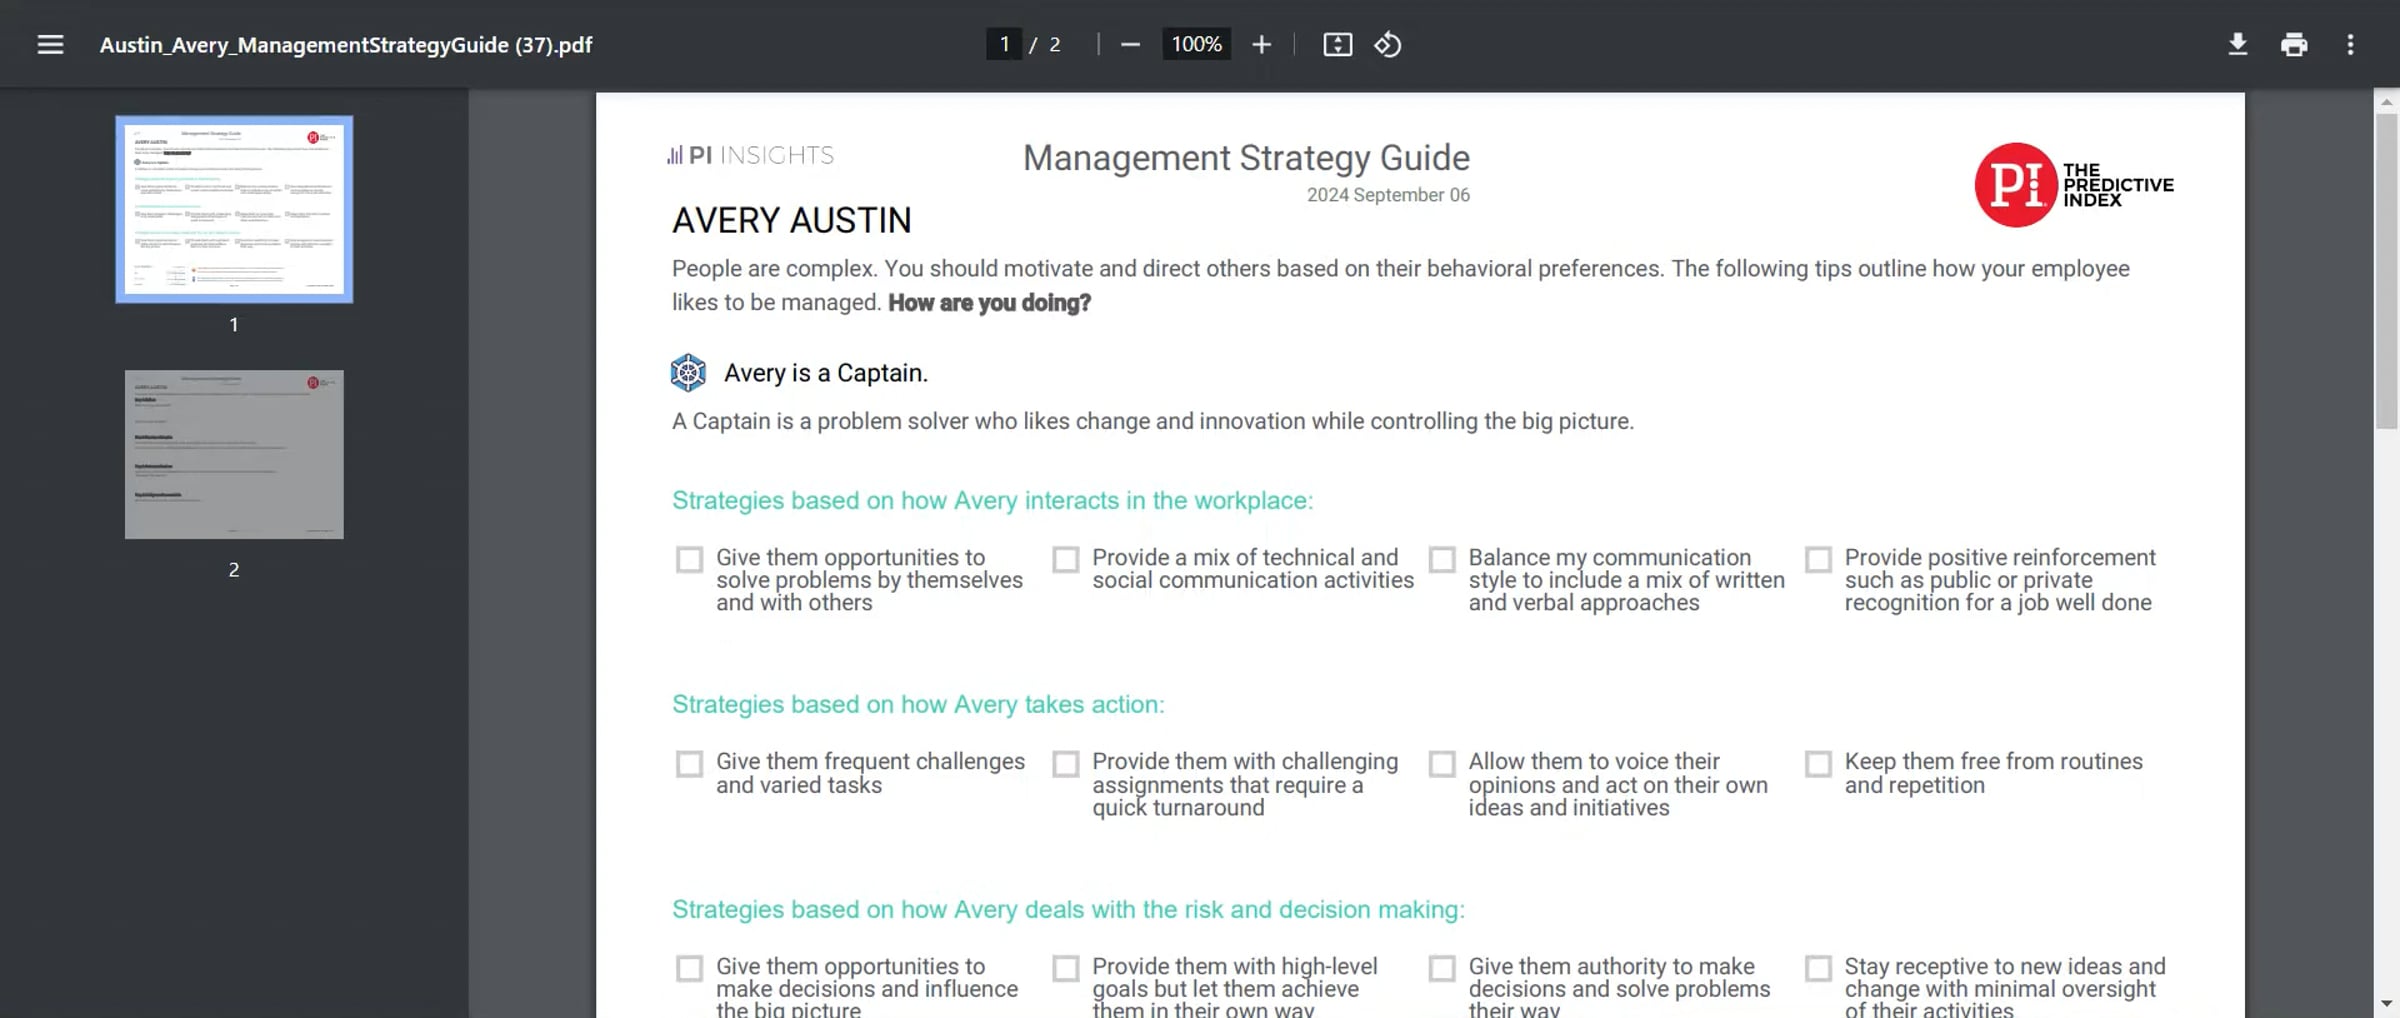Edit the 100% zoom level value

click(x=1195, y=44)
